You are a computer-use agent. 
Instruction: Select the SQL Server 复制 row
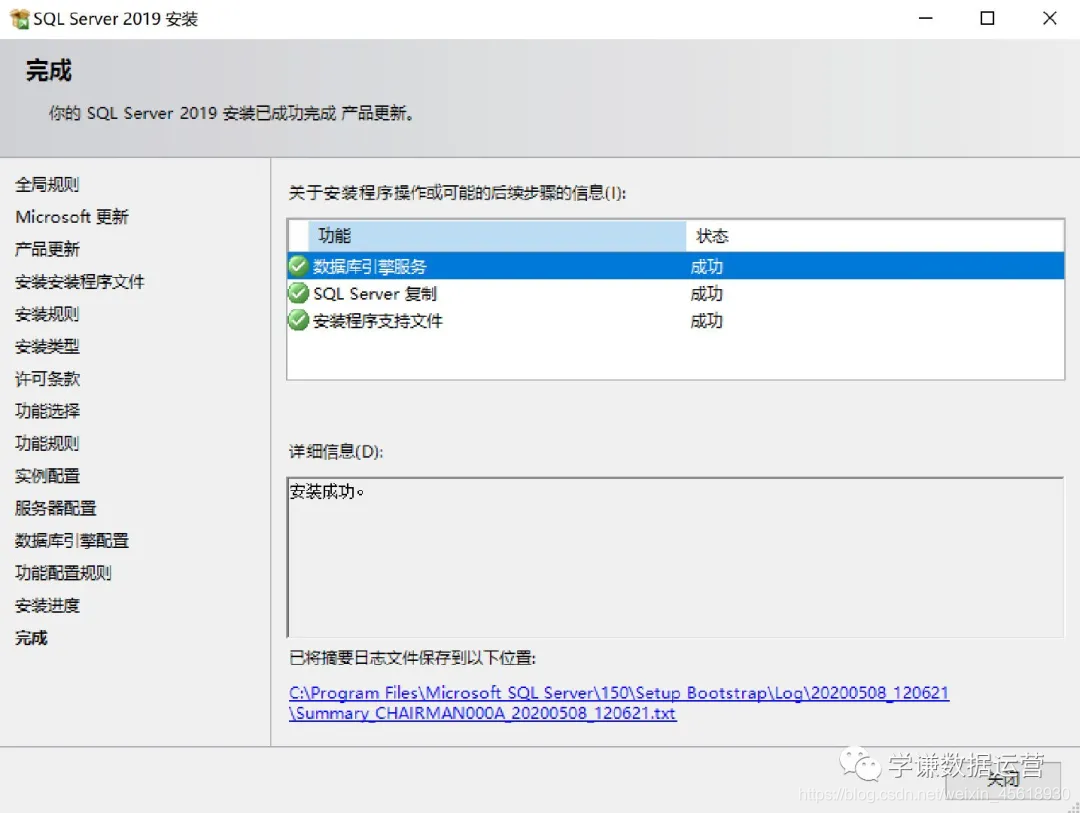676,294
